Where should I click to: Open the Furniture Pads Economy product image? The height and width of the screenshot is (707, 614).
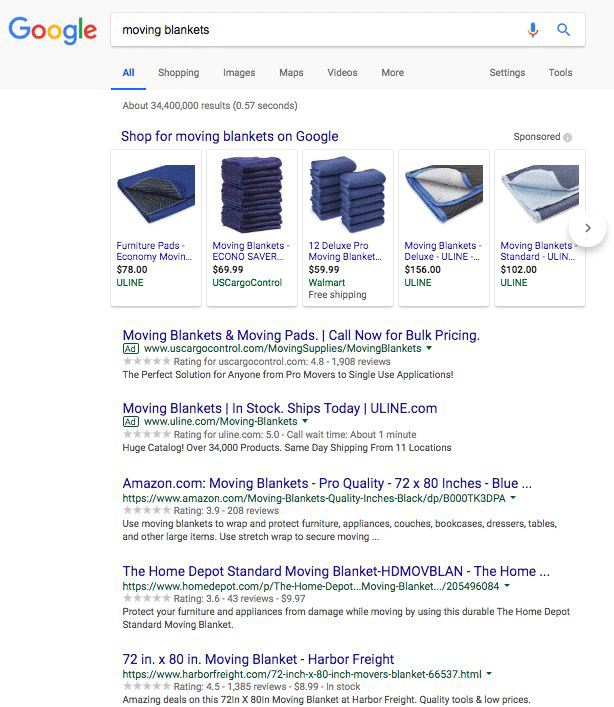coord(156,194)
